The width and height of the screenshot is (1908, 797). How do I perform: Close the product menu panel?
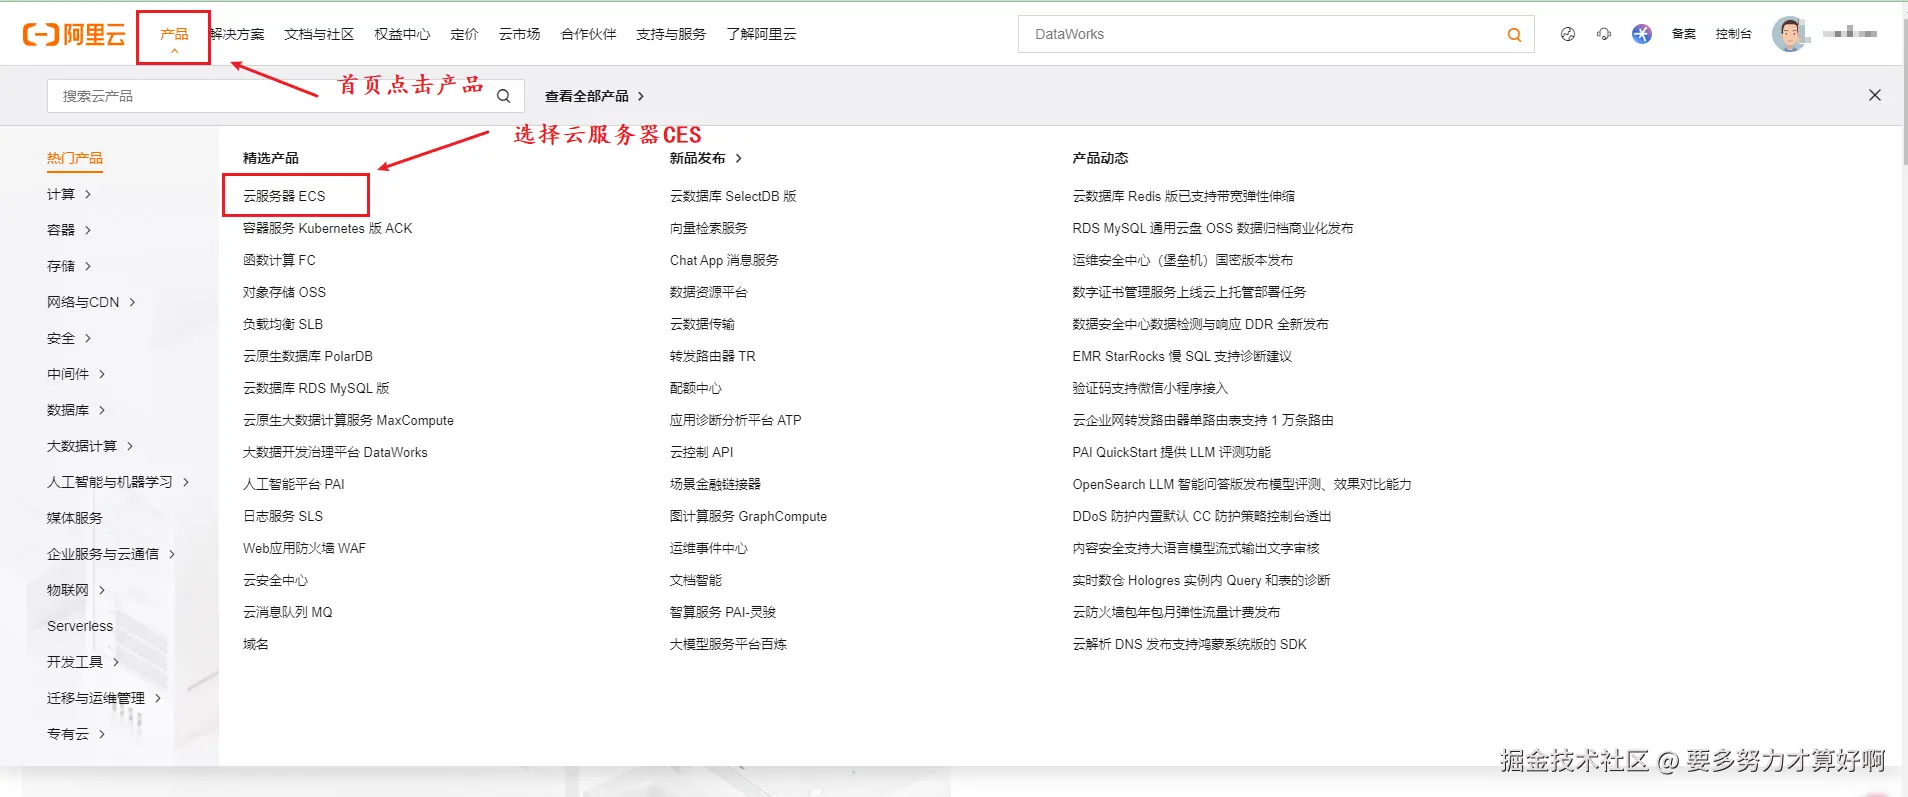(x=1875, y=95)
